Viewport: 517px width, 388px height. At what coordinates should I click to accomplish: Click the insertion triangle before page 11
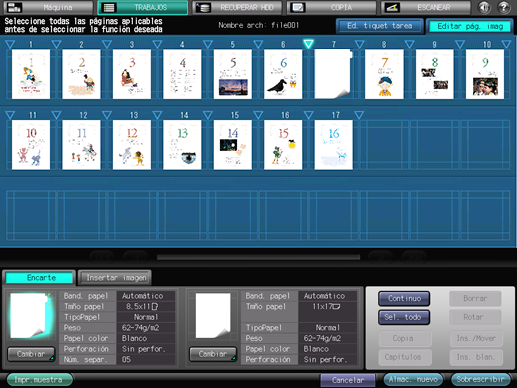[x=10, y=115]
